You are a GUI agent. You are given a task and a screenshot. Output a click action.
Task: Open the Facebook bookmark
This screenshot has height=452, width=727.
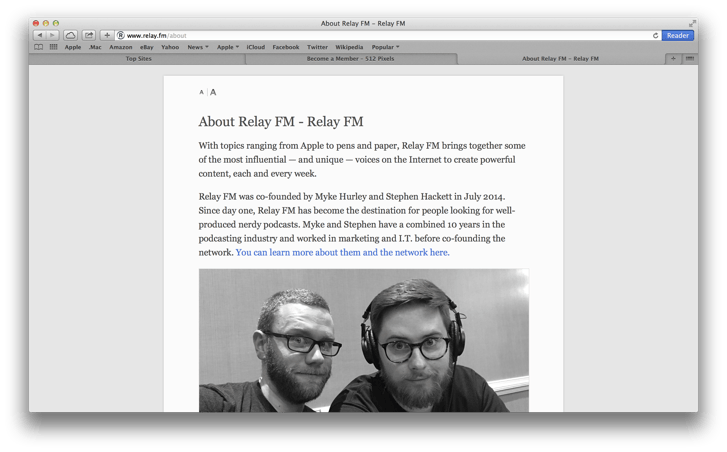286,47
